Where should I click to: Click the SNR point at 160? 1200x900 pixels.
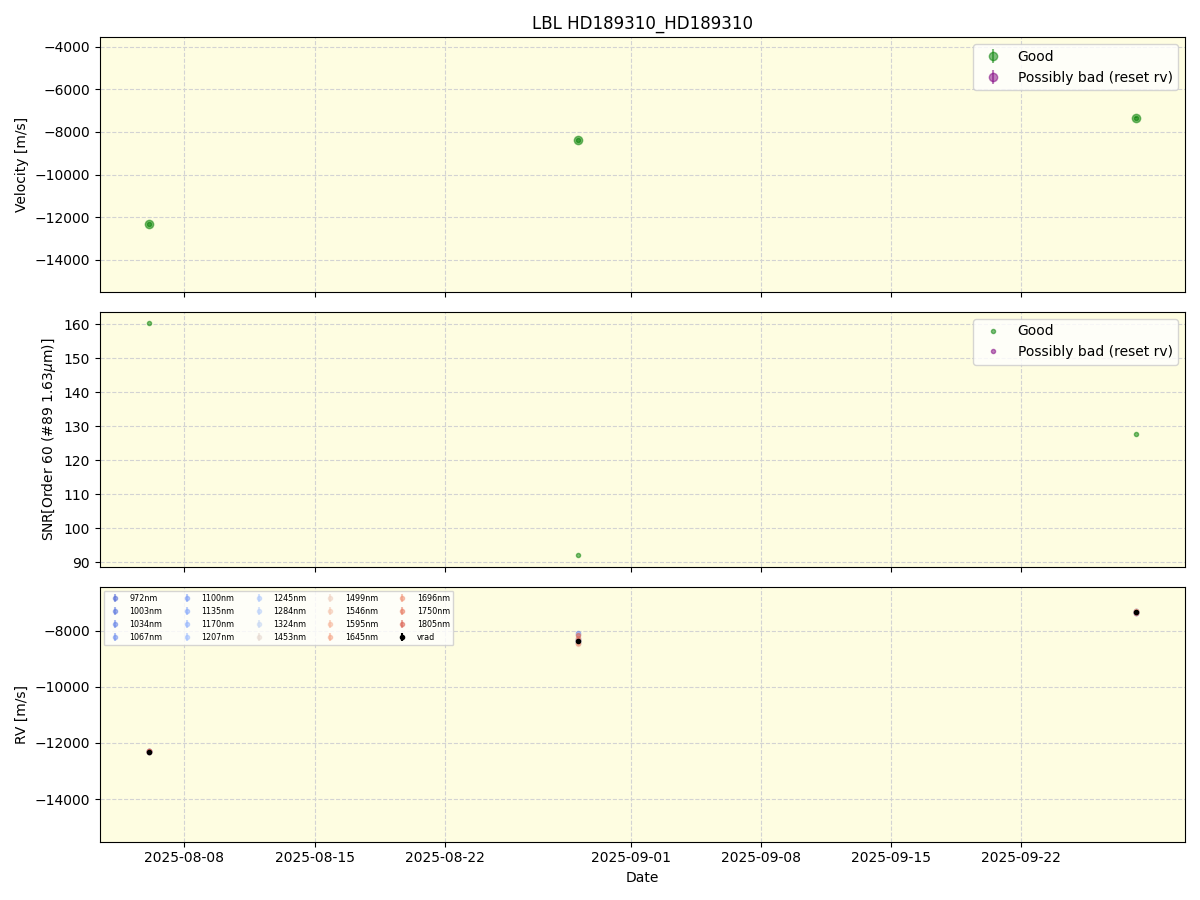[x=149, y=323]
